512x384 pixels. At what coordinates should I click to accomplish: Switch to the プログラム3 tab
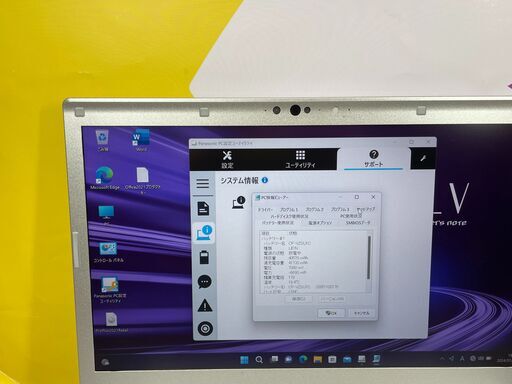click(x=340, y=210)
